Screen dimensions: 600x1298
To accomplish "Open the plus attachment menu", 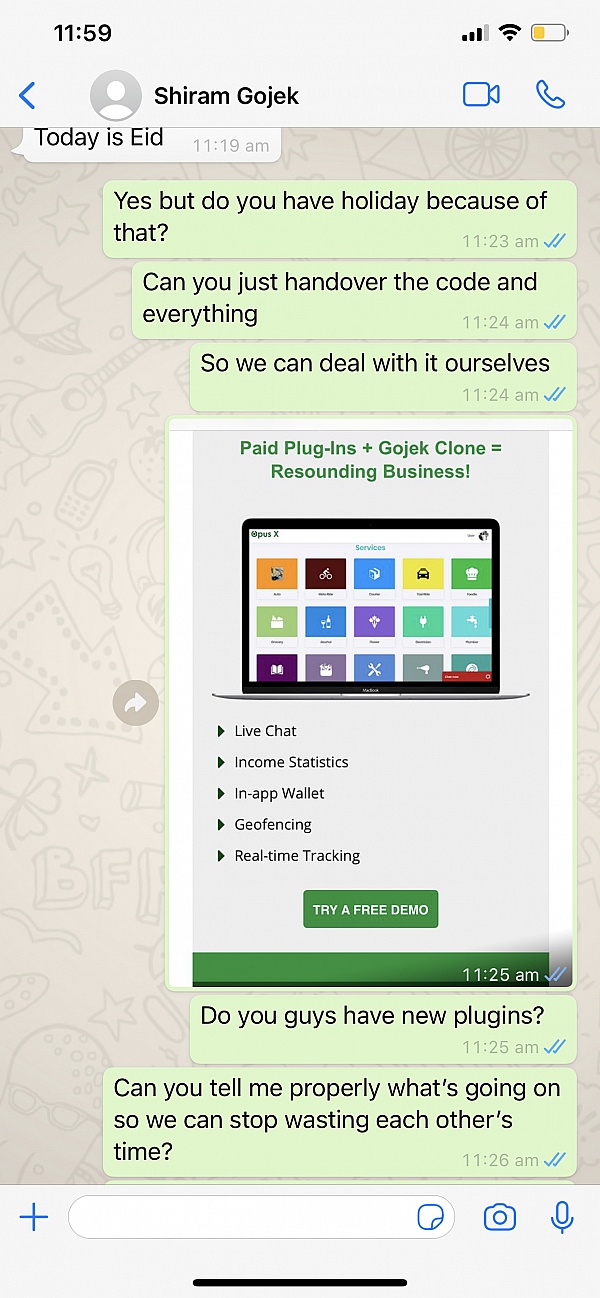I will (x=34, y=1217).
